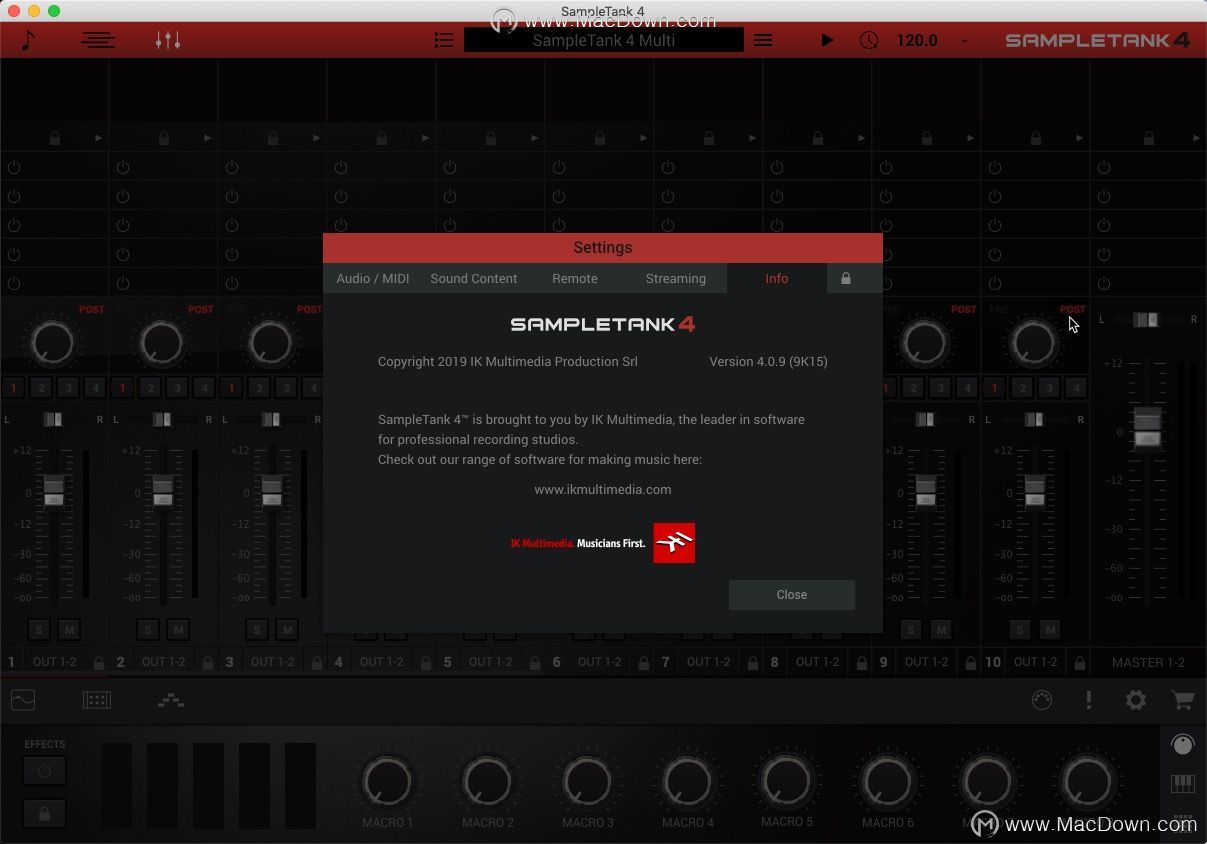
Task: Open the preset list icon left of the multi name
Action: pos(444,40)
